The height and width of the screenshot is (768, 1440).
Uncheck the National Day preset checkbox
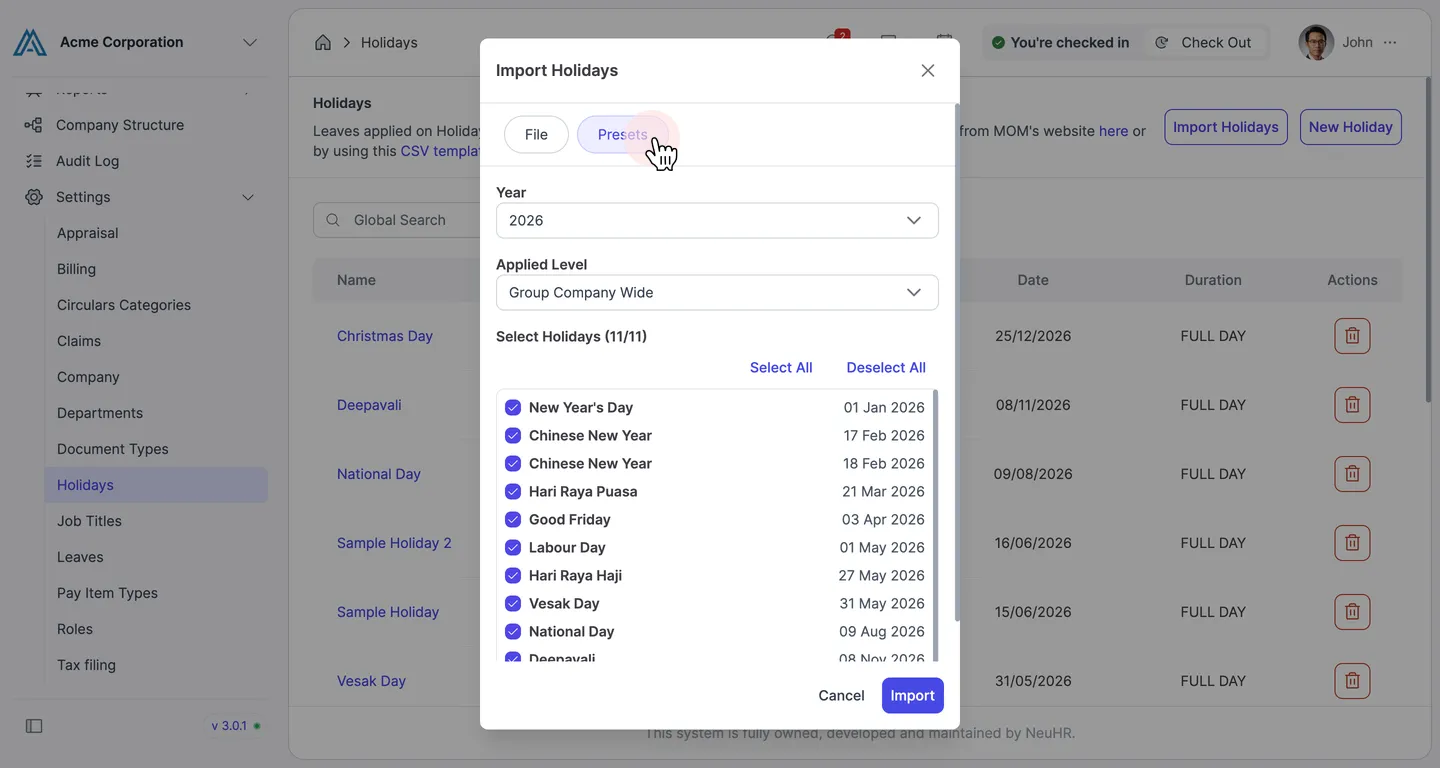click(513, 631)
